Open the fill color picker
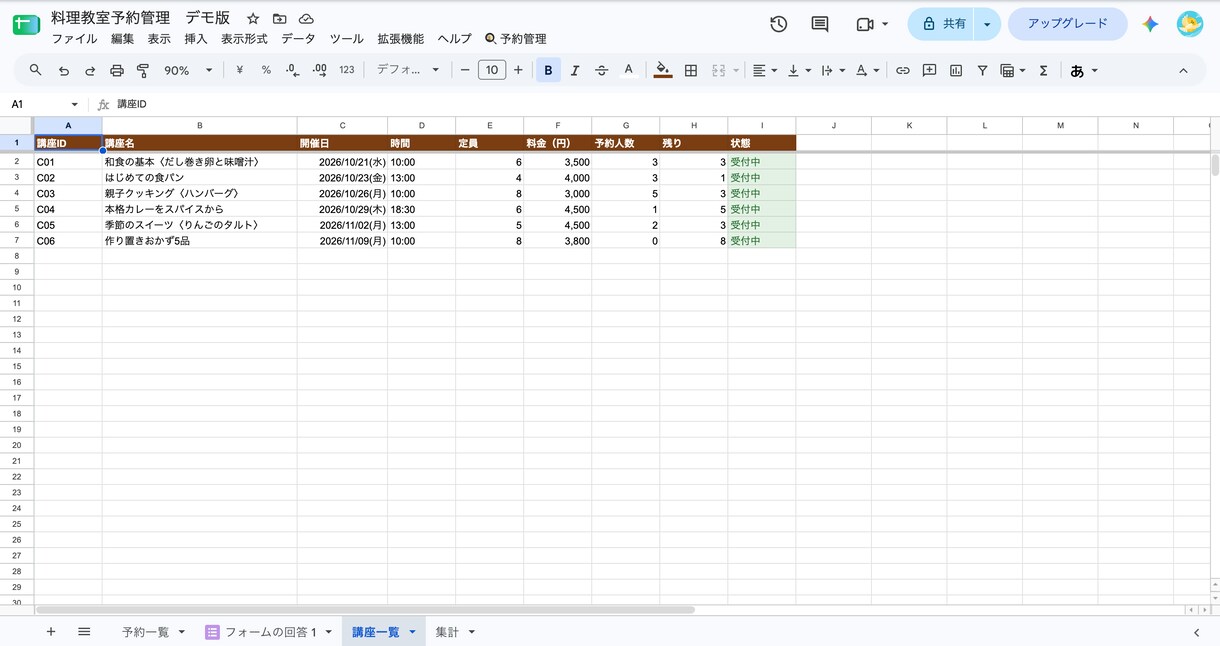Screen dimensions: 1220x646 click(x=663, y=70)
